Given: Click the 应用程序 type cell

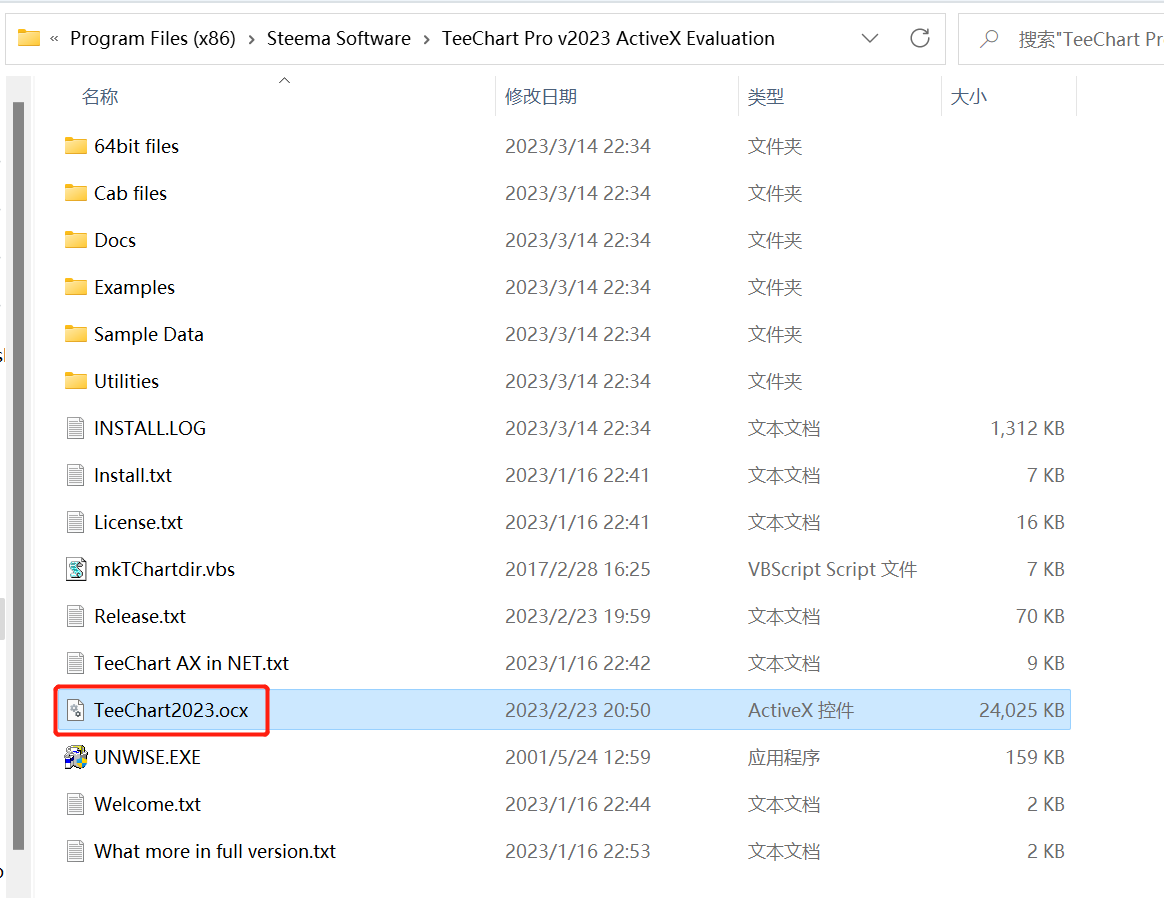Looking at the screenshot, I should click(784, 757).
